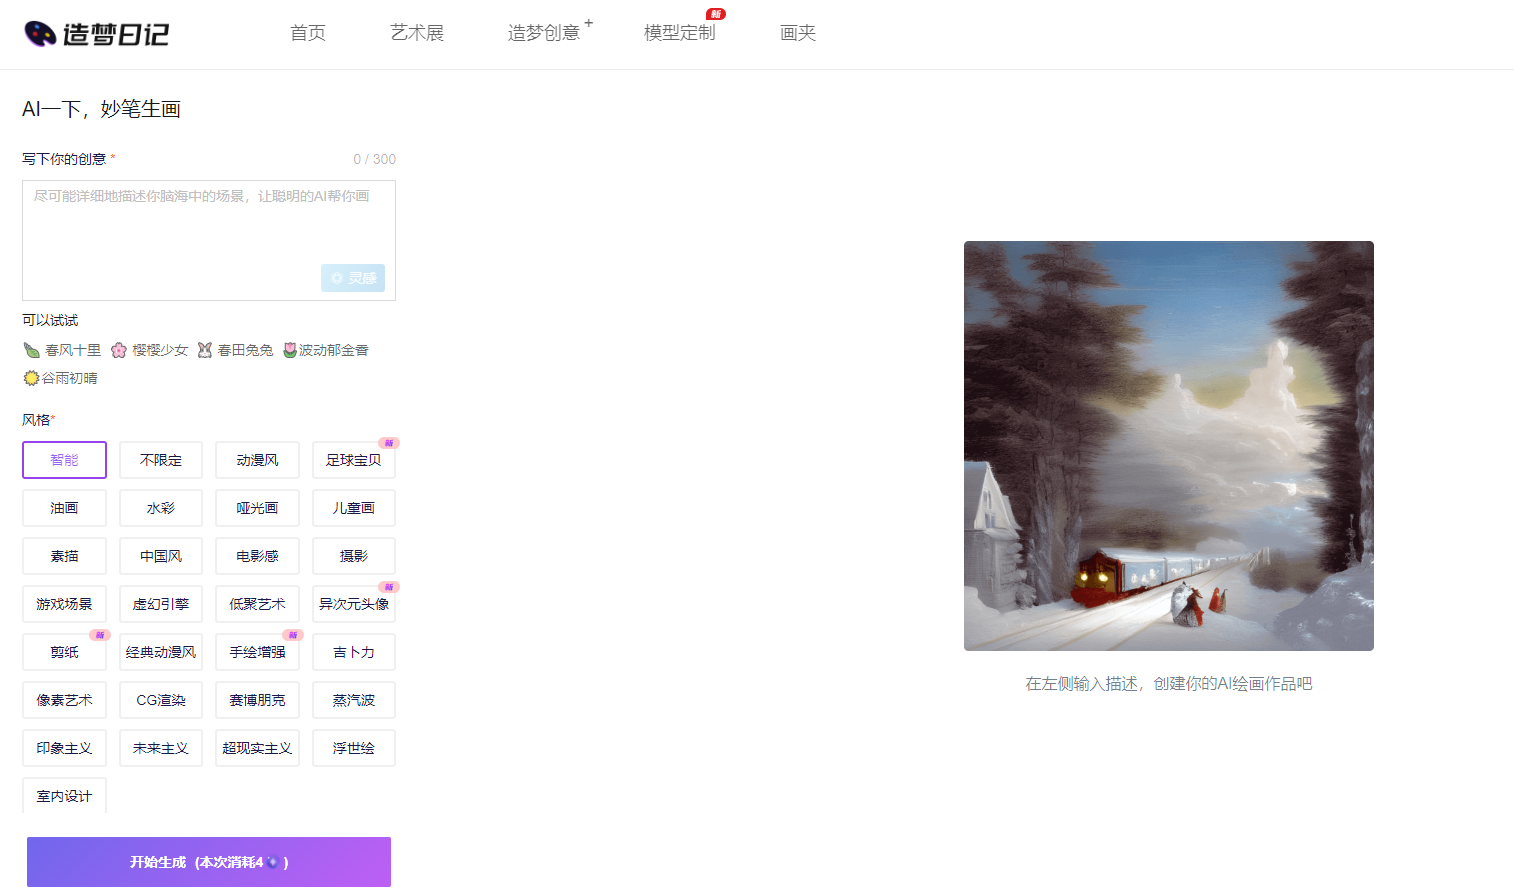Focus the creative prompt text area
1514x894 pixels.
pos(209,240)
